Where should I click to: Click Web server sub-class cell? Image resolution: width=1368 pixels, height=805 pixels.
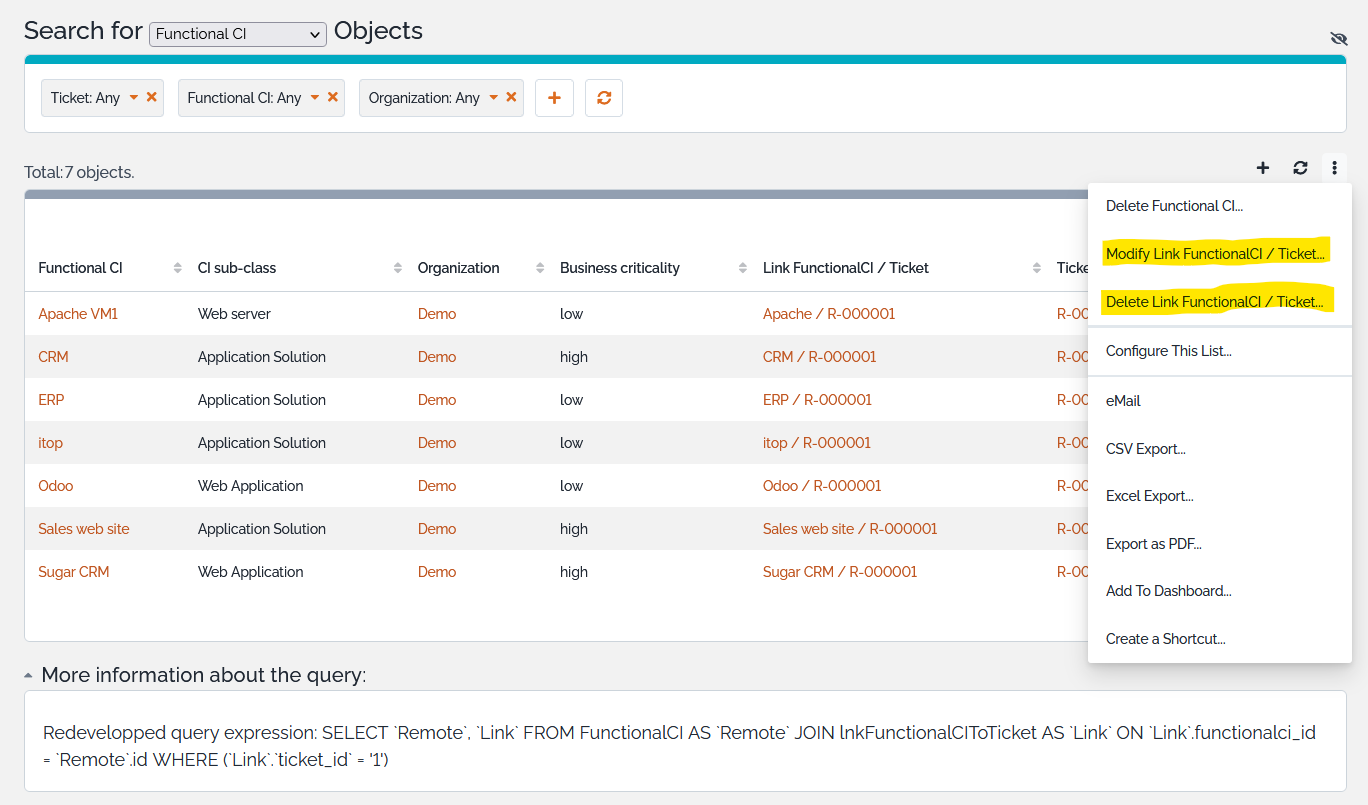tap(234, 314)
